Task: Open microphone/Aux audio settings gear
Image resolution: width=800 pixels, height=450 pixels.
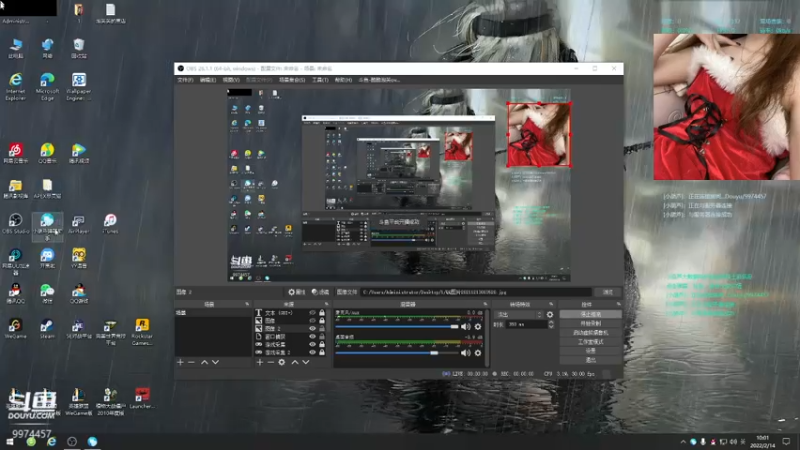Action: tap(478, 327)
